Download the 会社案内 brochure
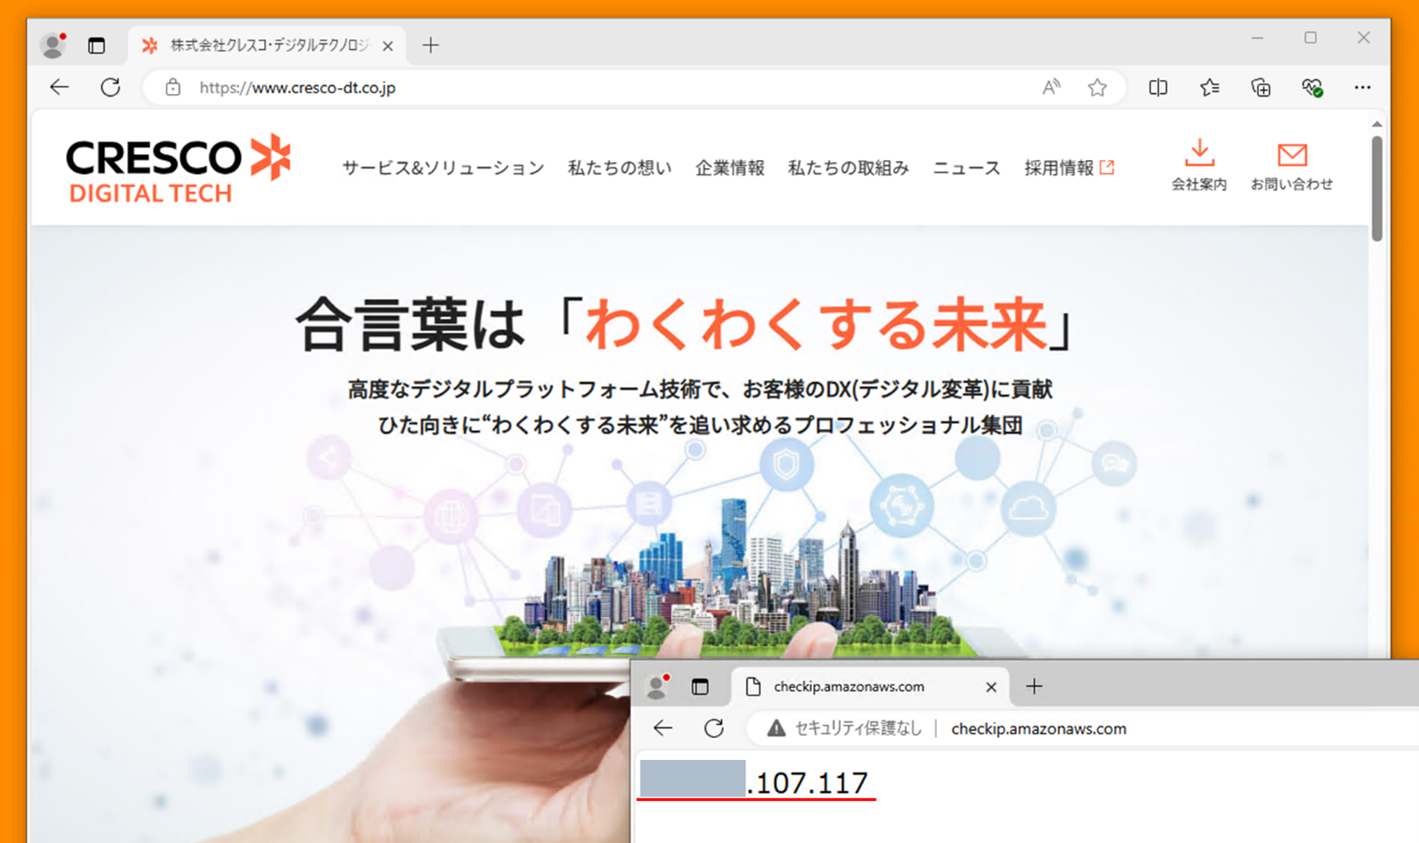Viewport: 1419px width, 843px height. [x=1199, y=166]
